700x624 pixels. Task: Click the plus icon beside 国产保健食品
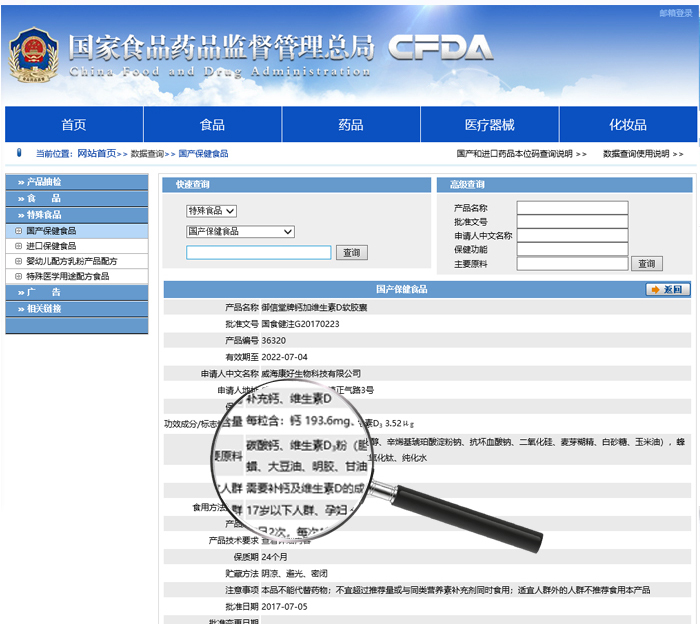pyautogui.click(x=18, y=231)
